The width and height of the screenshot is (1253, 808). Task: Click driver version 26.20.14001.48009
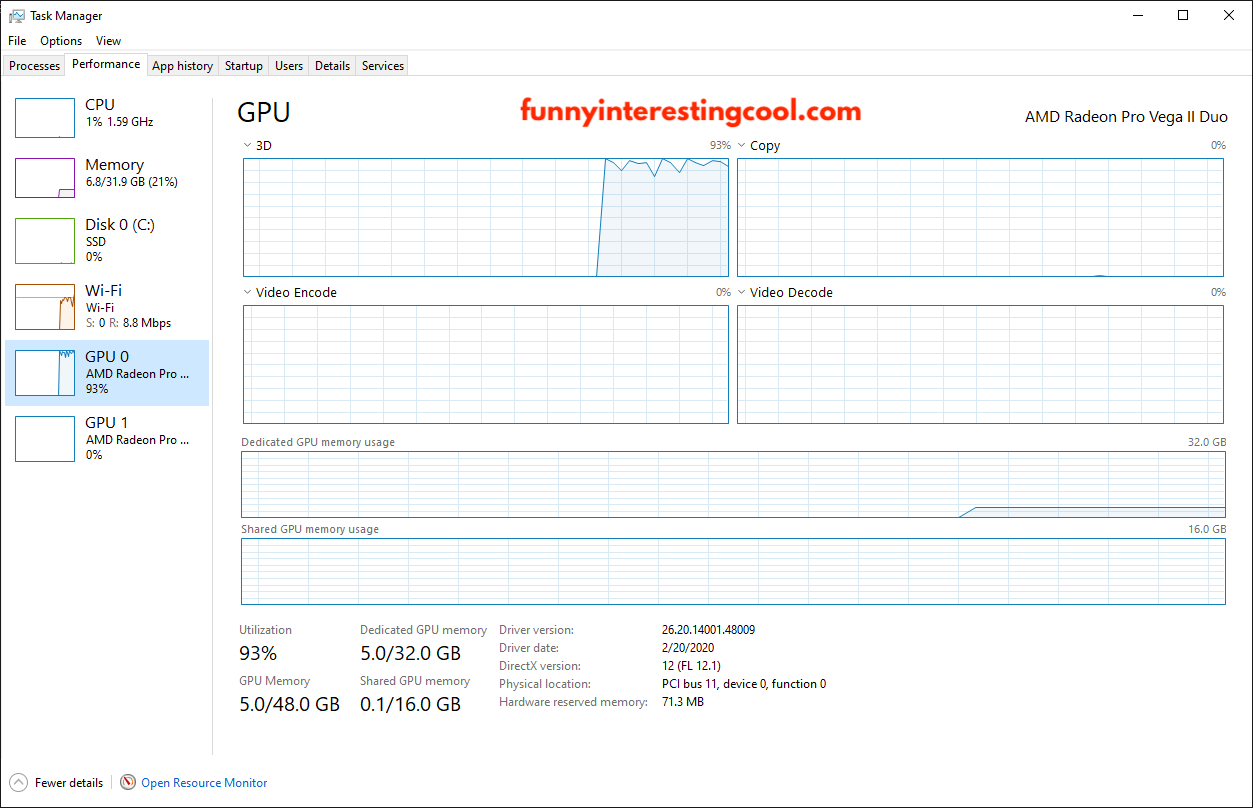pyautogui.click(x=708, y=630)
